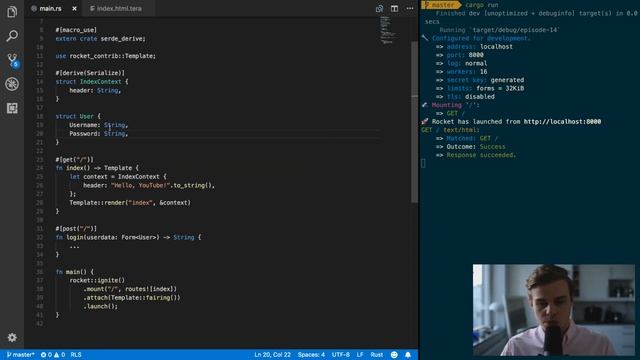Click 'cargo run' command in terminal
640x360 pixels.
tap(482, 5)
